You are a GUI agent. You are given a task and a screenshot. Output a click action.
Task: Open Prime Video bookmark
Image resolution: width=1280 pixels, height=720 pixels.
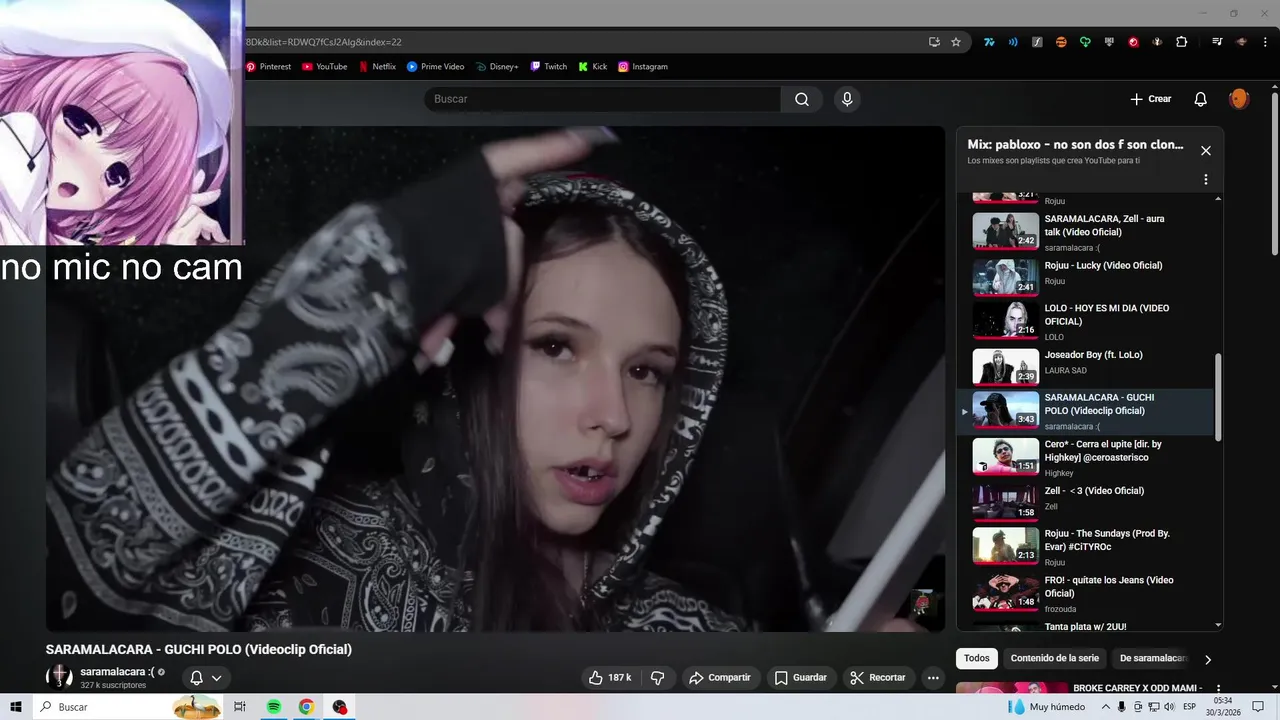(436, 67)
